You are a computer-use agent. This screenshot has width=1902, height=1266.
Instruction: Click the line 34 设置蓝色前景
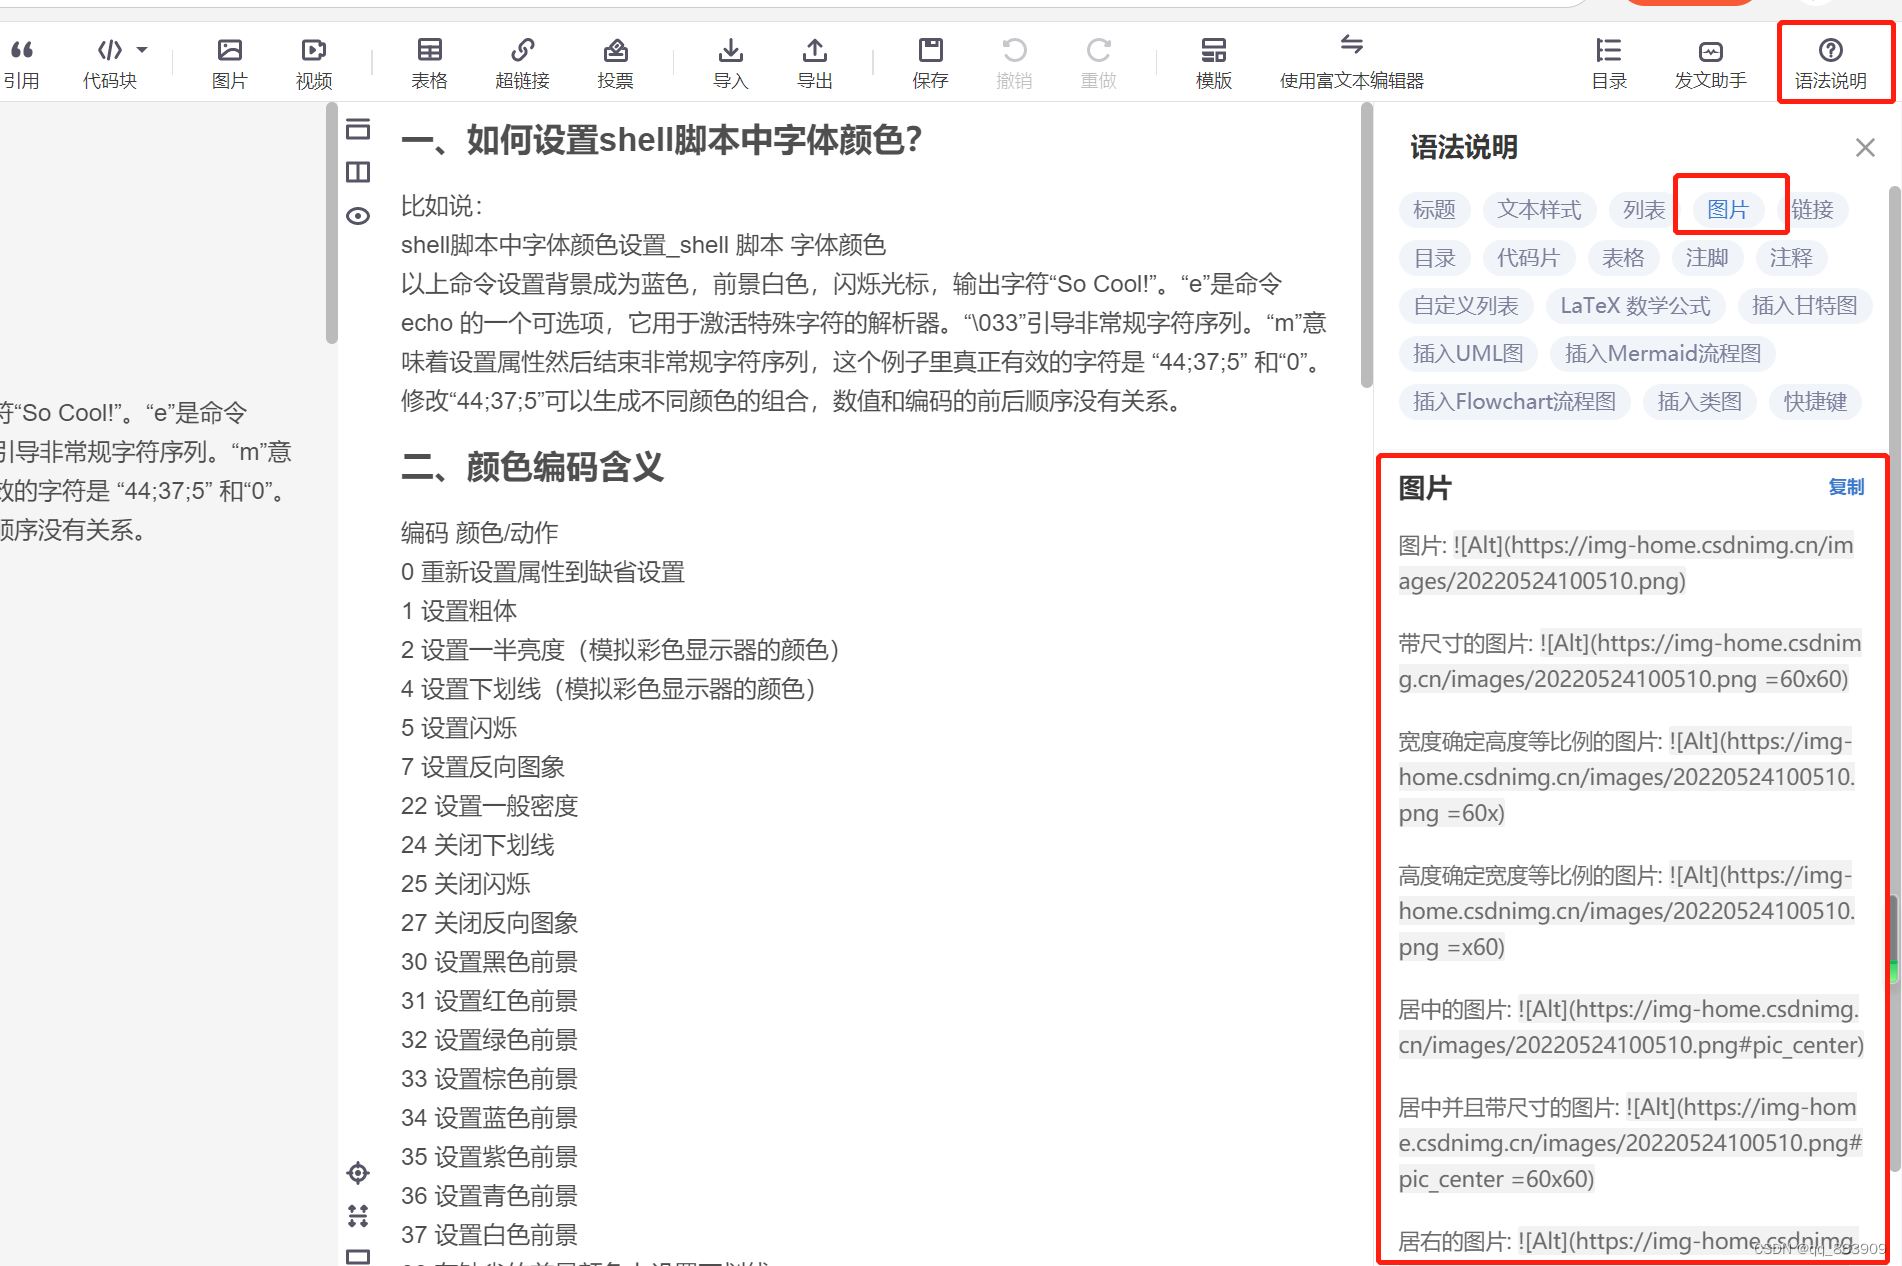pyautogui.click(x=489, y=1118)
